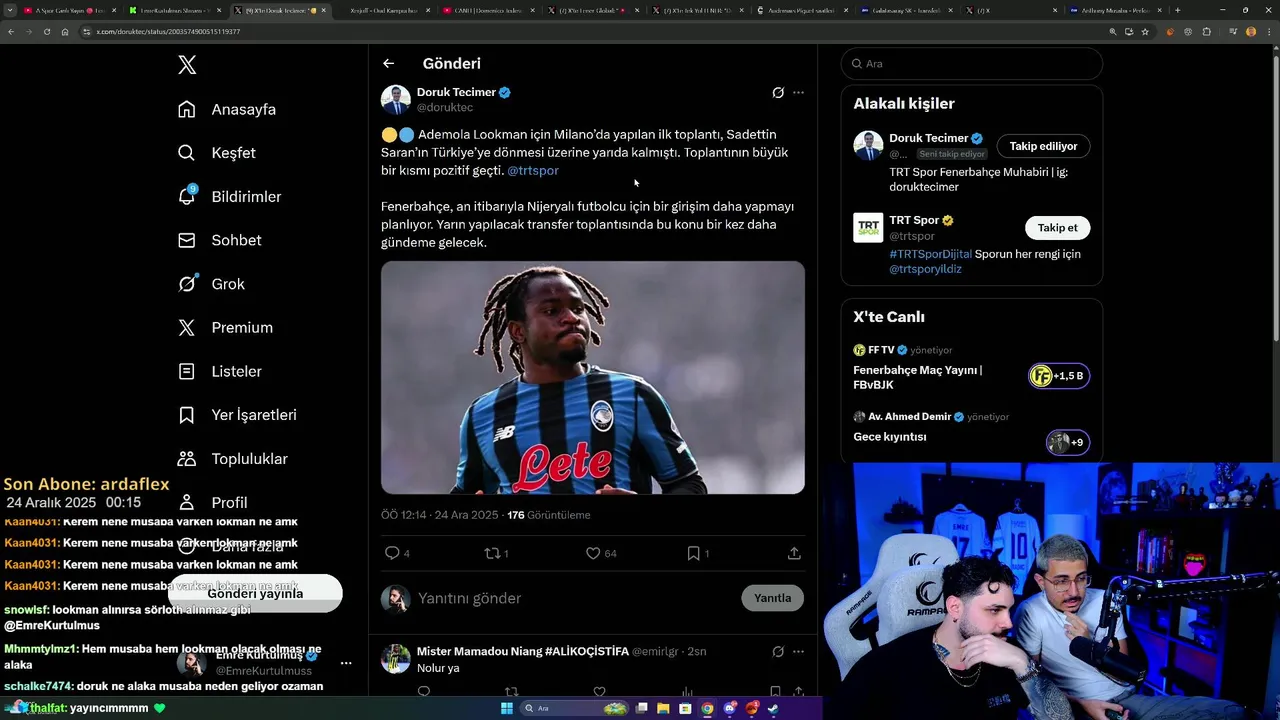Screen dimensions: 1280x720
Task: Click the Windows Start button
Action: click(x=506, y=709)
